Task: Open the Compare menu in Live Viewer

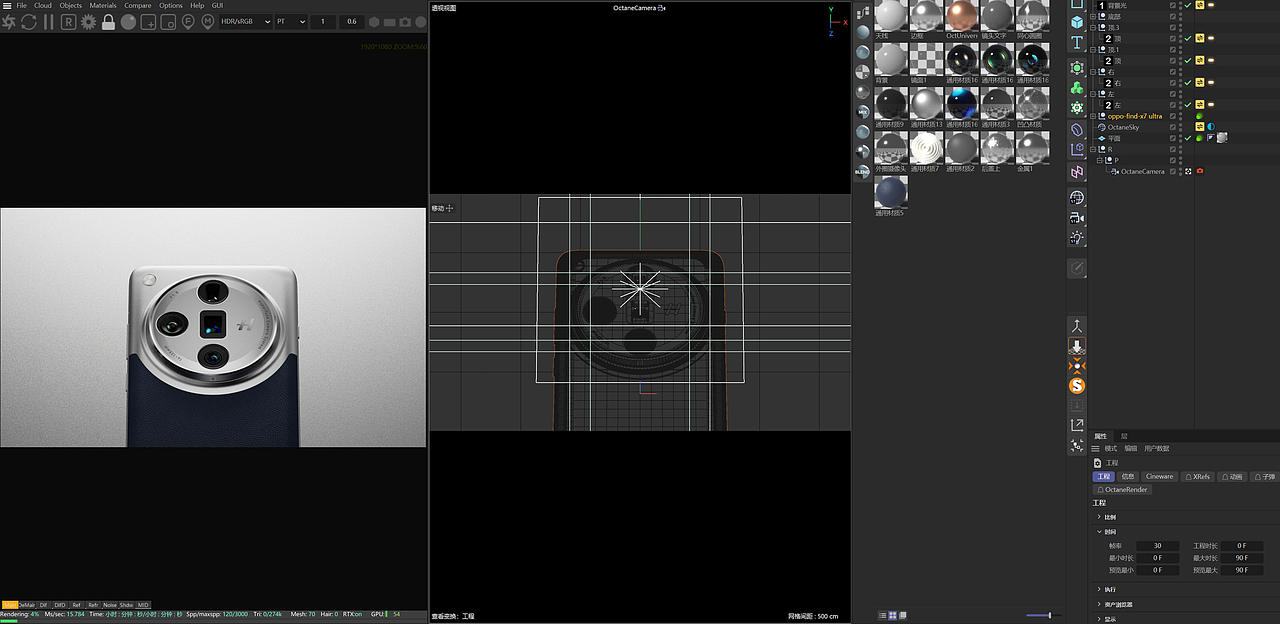Action: [x=138, y=5]
